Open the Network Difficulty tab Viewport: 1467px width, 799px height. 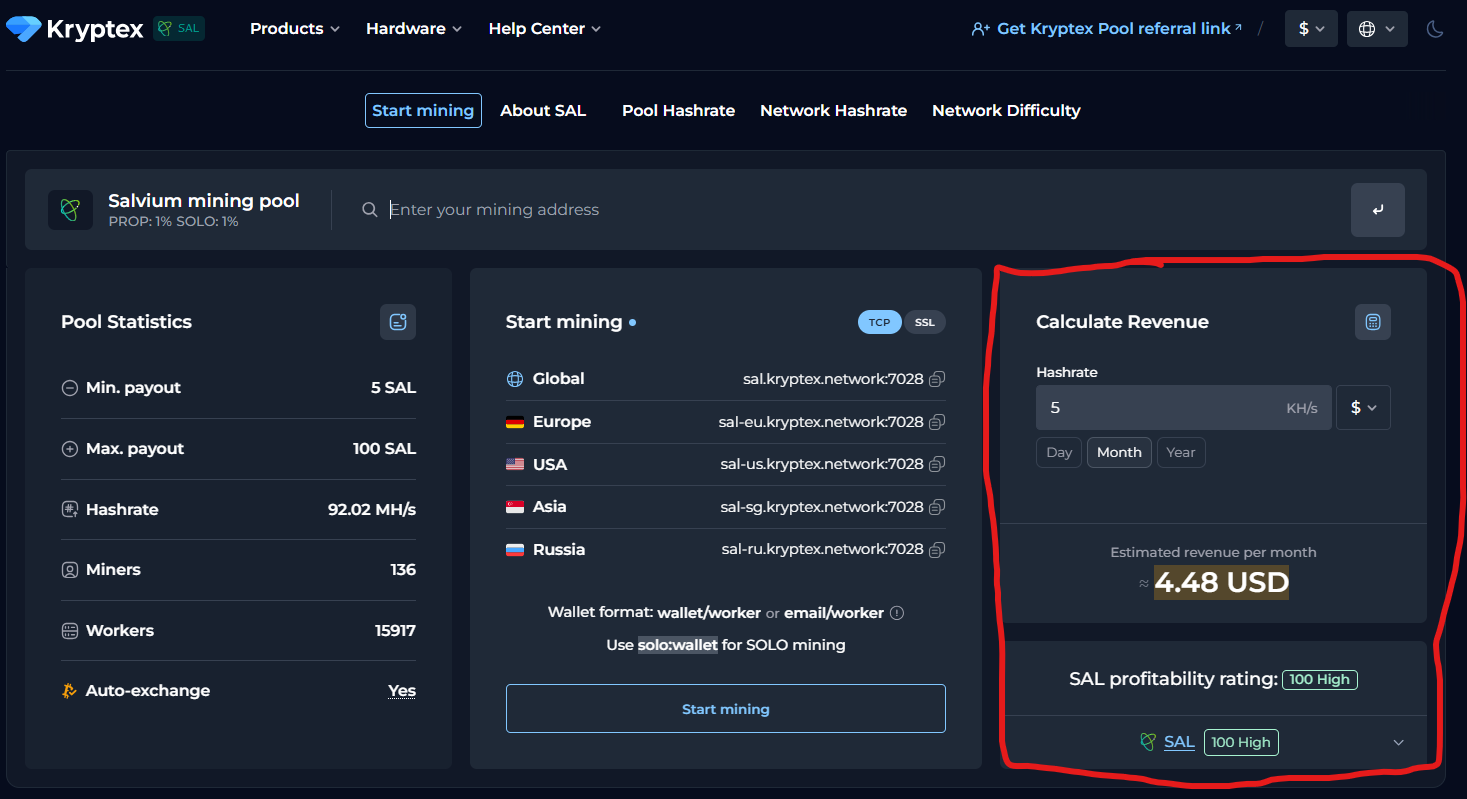coord(1006,110)
